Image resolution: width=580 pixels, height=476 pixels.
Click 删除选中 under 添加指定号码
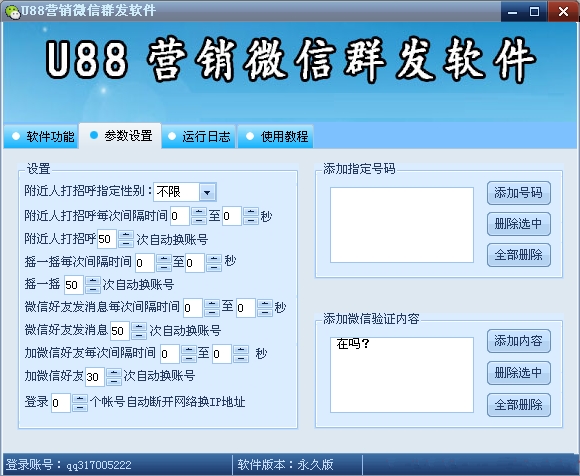point(519,224)
